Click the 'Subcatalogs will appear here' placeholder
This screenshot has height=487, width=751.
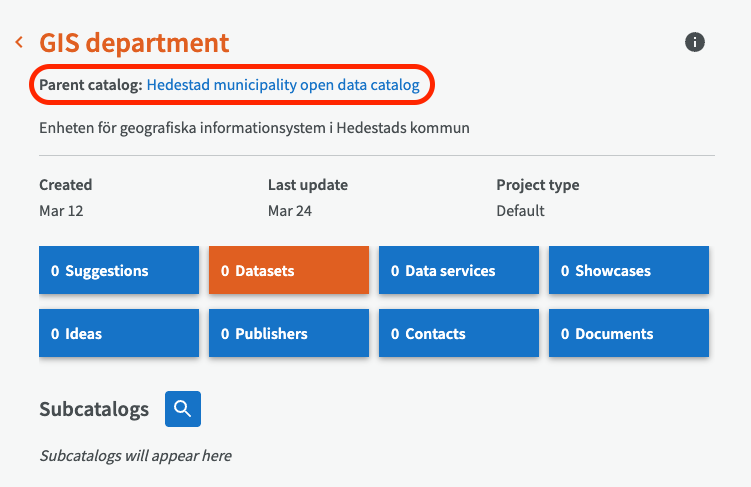point(135,455)
